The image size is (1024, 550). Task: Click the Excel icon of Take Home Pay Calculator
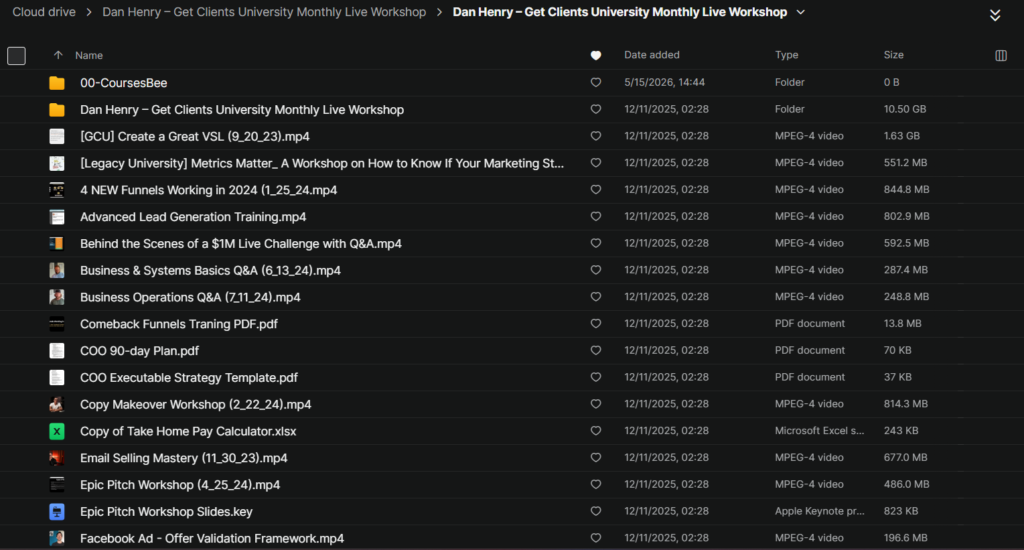coord(57,431)
